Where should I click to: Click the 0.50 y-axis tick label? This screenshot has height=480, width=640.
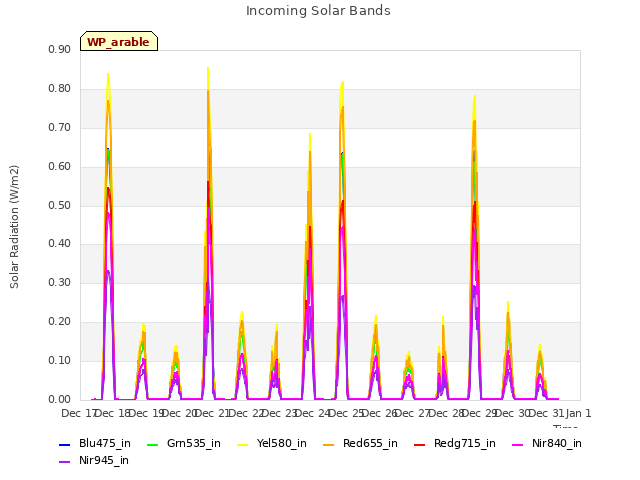pyautogui.click(x=60, y=205)
